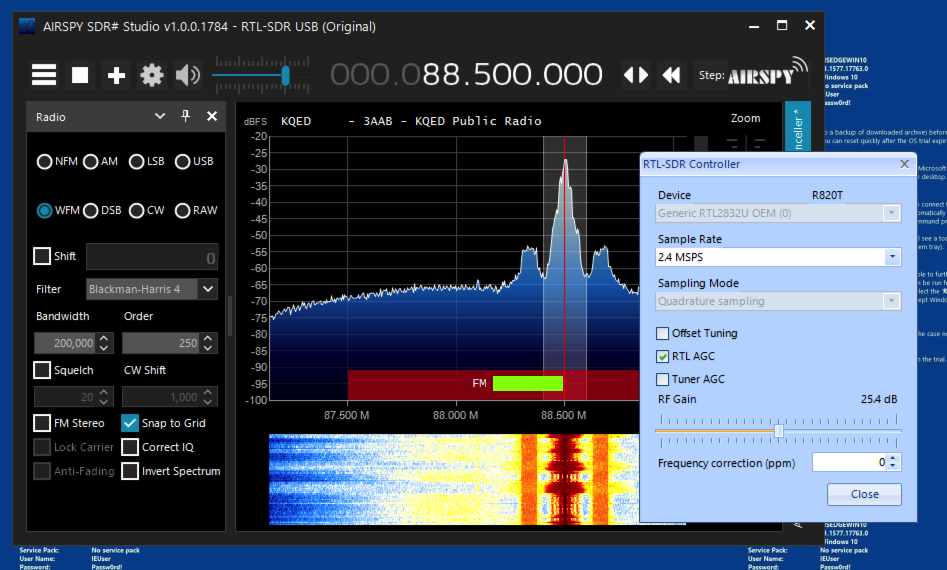This screenshot has width=947, height=570.
Task: Close the Radio panel with the X icon
Action: tap(212, 117)
